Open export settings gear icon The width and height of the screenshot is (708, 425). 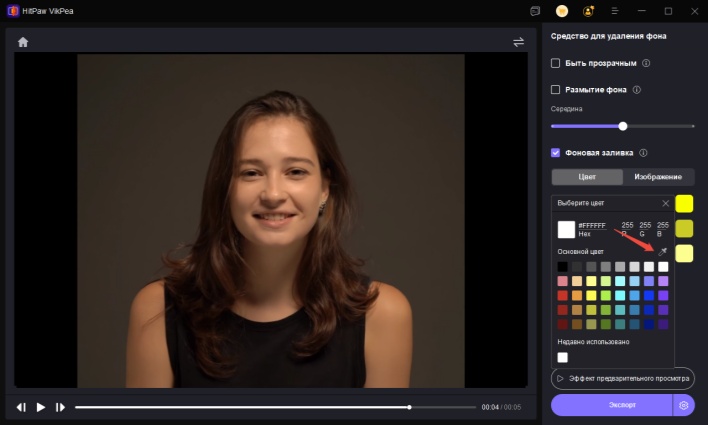(x=684, y=405)
